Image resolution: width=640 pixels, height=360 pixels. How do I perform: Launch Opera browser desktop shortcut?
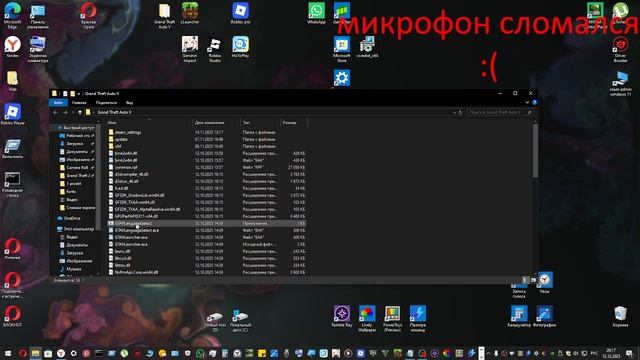tap(88, 16)
